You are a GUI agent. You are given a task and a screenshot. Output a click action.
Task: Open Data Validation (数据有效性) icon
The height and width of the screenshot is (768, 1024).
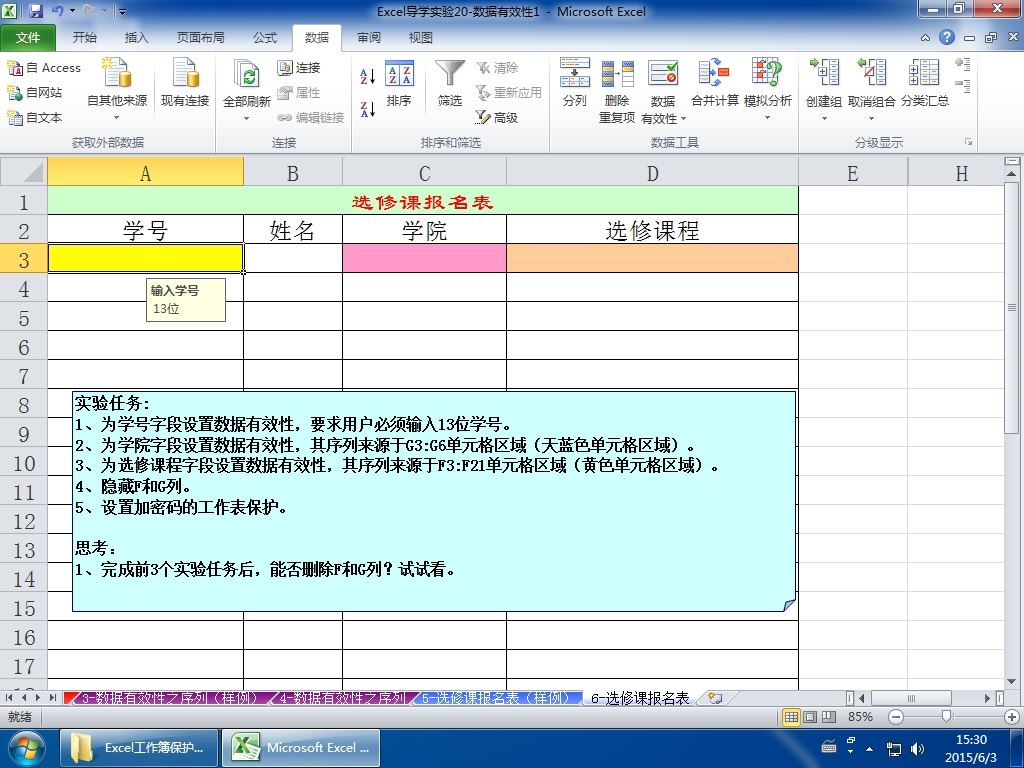pyautogui.click(x=663, y=73)
